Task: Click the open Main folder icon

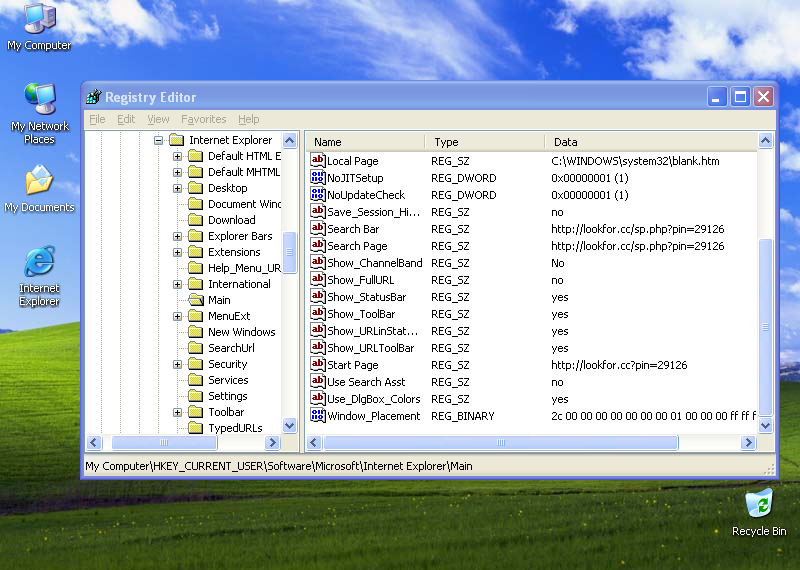Action: pos(195,300)
